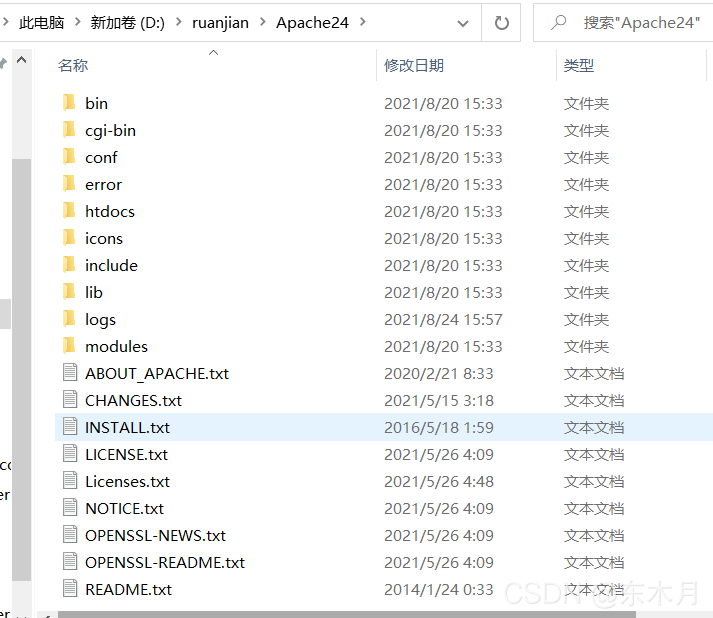Click the date 2021/5/26 4:48
This screenshot has height=618, width=713.
coord(438,482)
